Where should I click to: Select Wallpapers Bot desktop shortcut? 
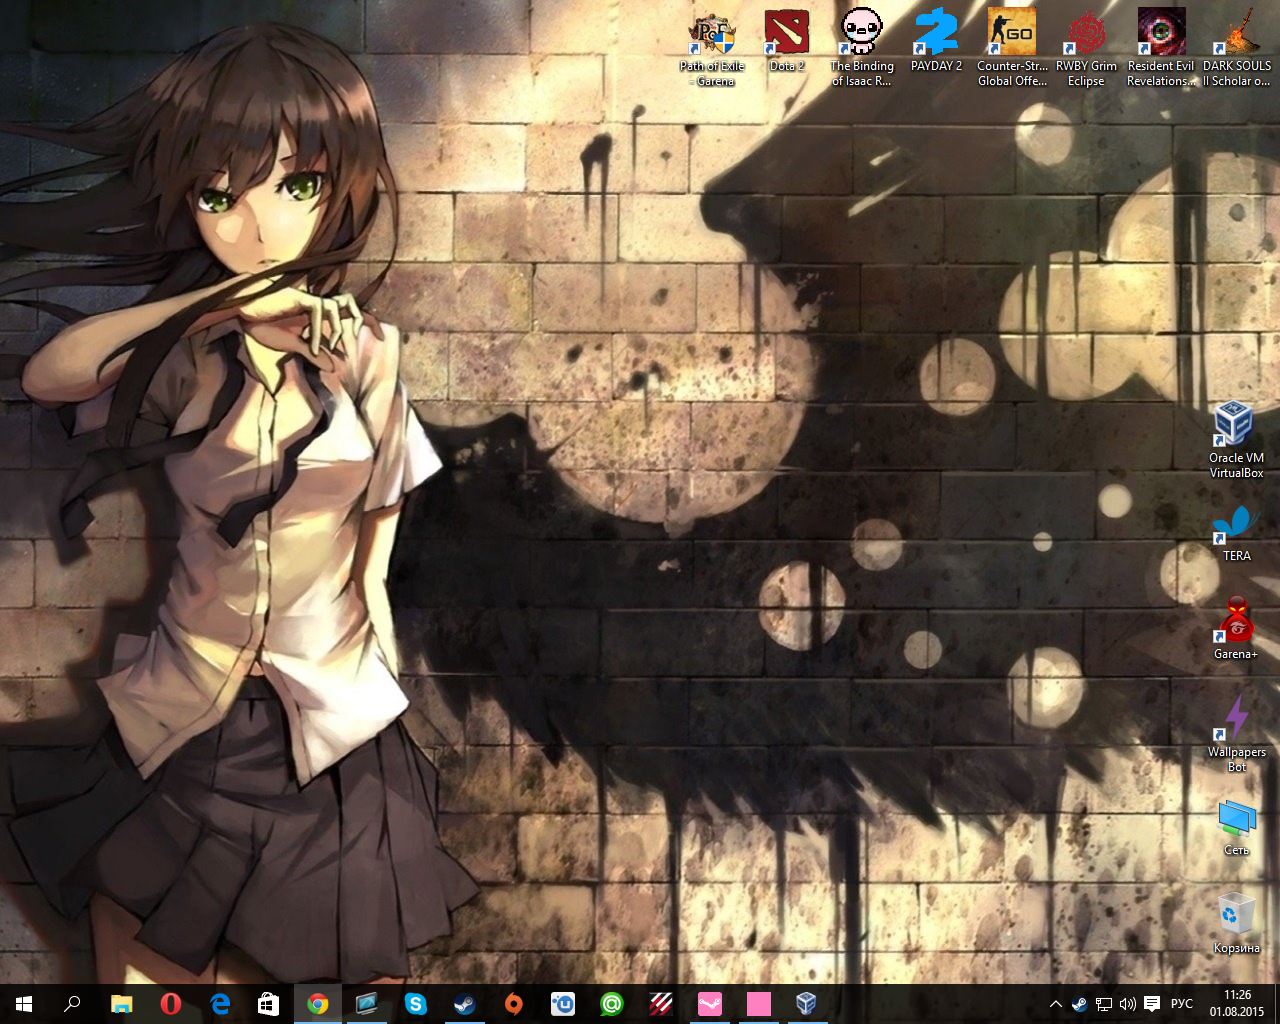(1236, 734)
